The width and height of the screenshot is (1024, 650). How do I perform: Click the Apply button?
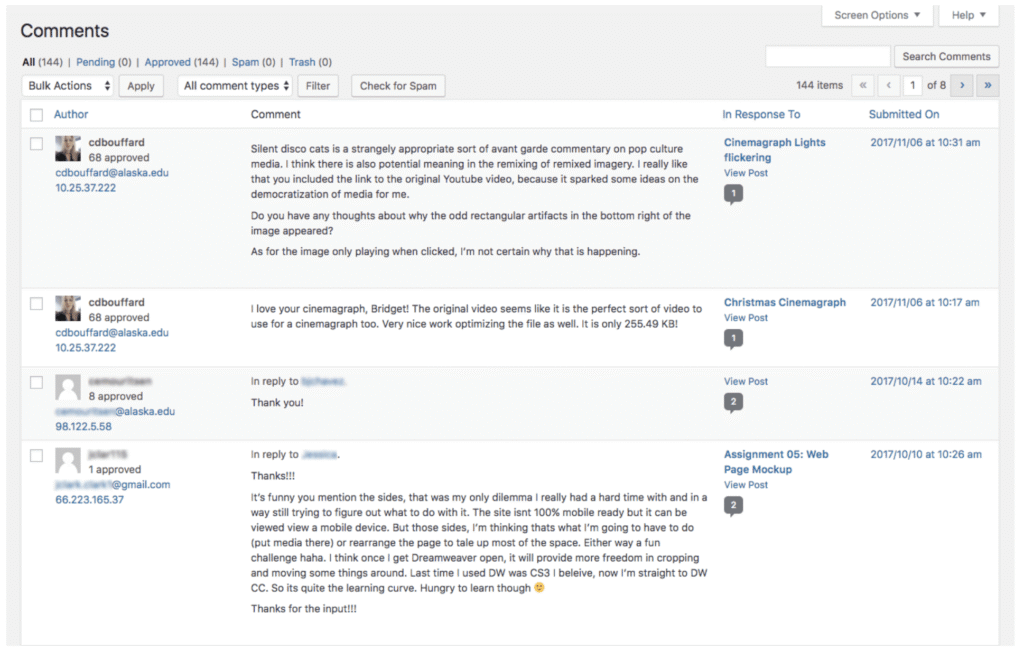140,85
